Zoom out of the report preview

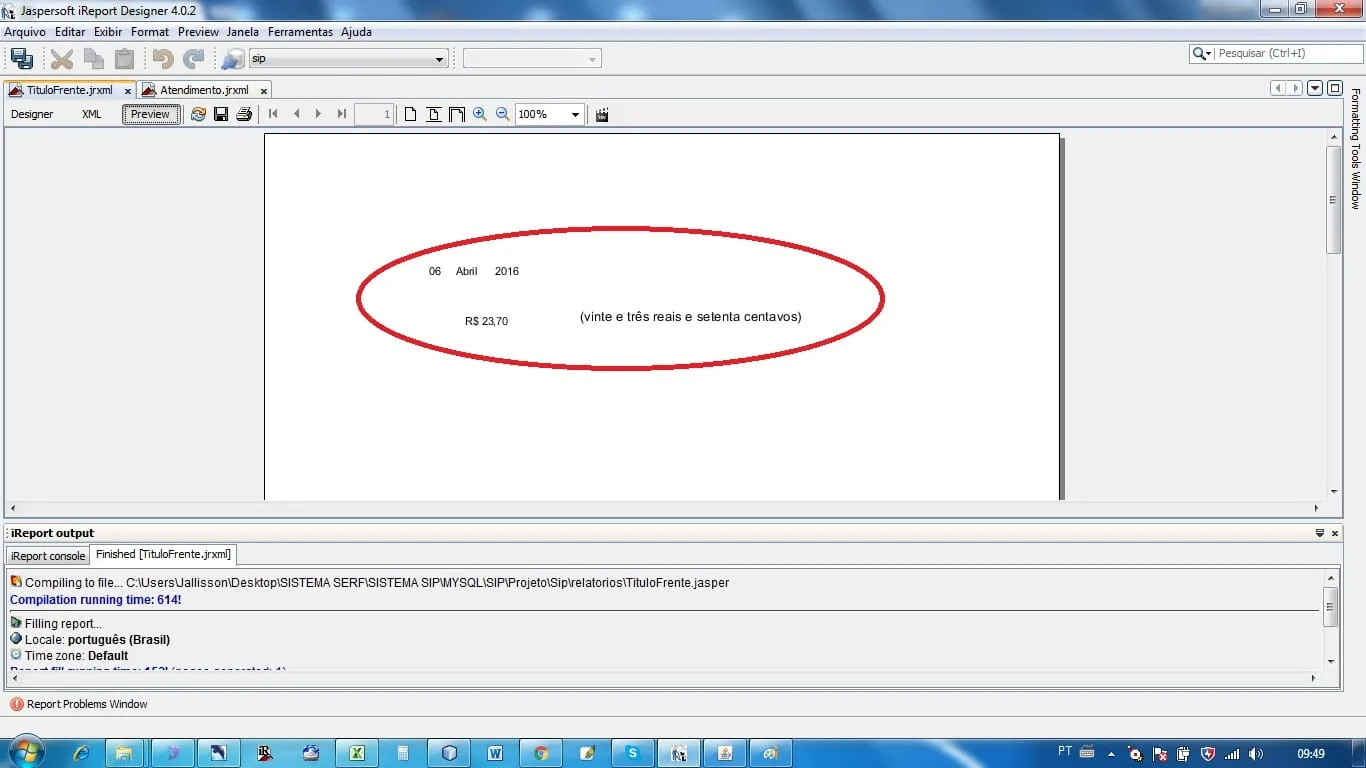tap(503, 114)
